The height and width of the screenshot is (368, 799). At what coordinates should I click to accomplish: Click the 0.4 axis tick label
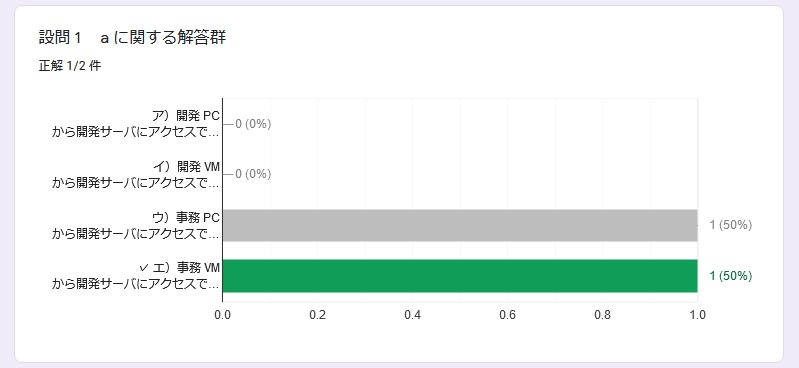tap(412, 315)
